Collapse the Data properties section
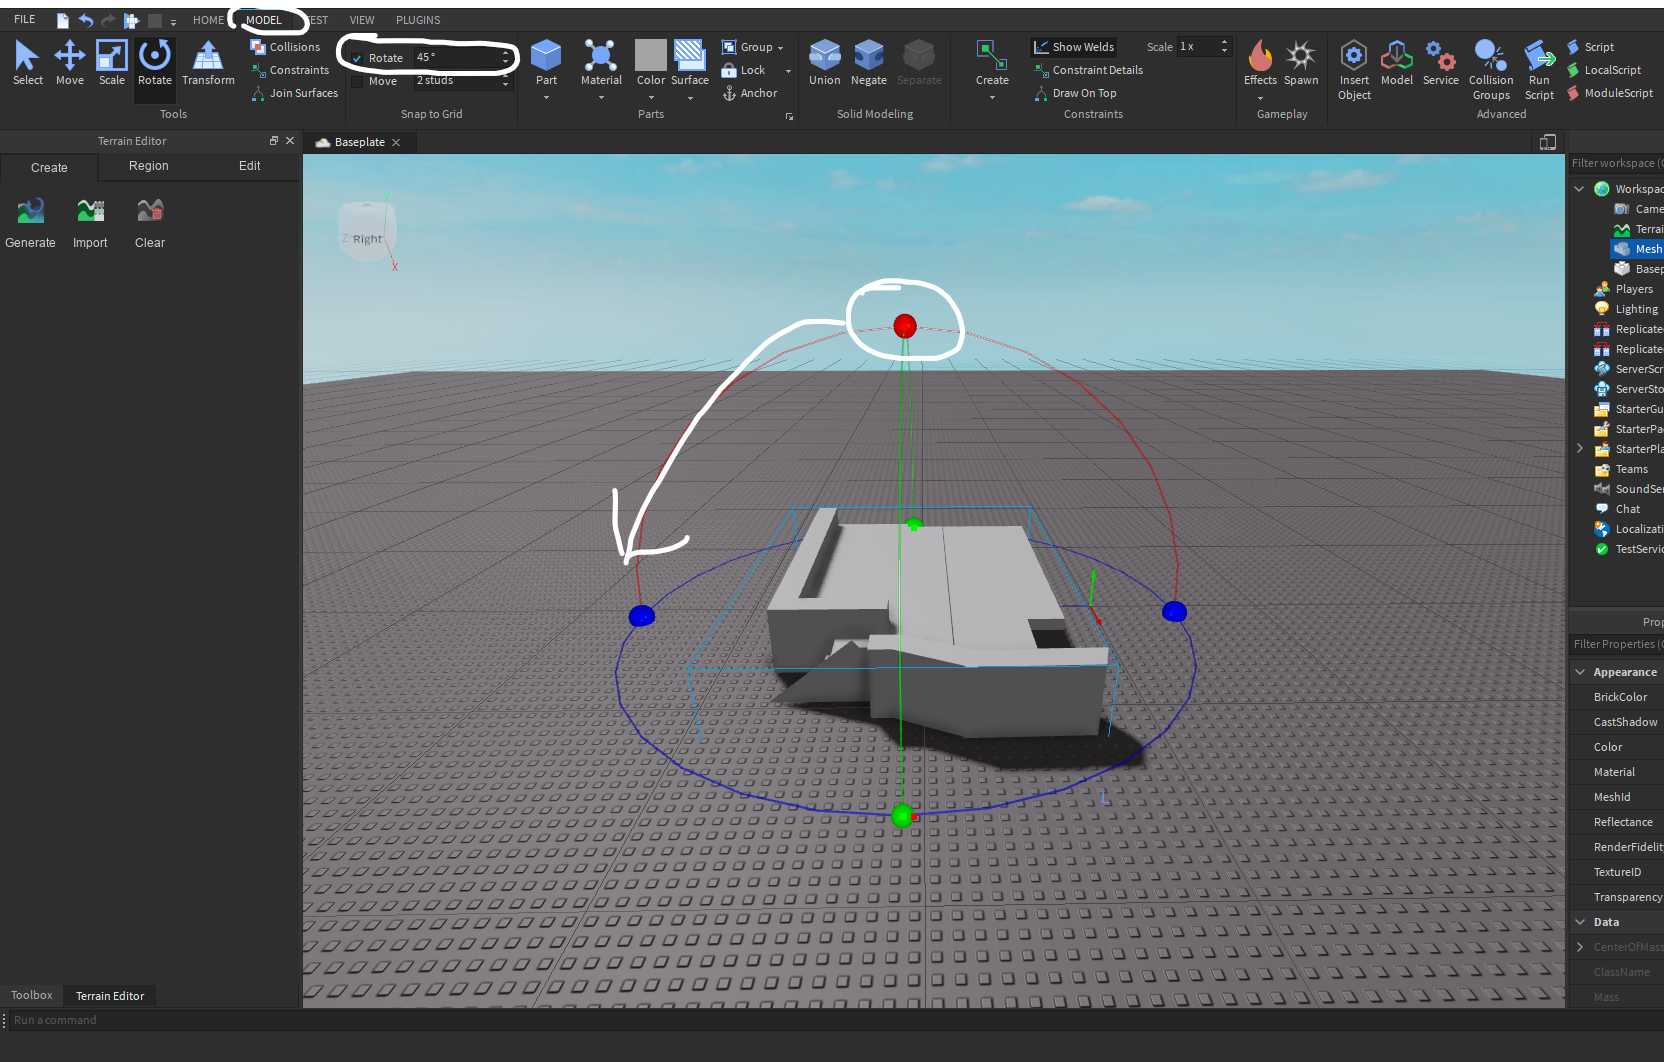Image resolution: width=1664 pixels, height=1062 pixels. click(1580, 922)
